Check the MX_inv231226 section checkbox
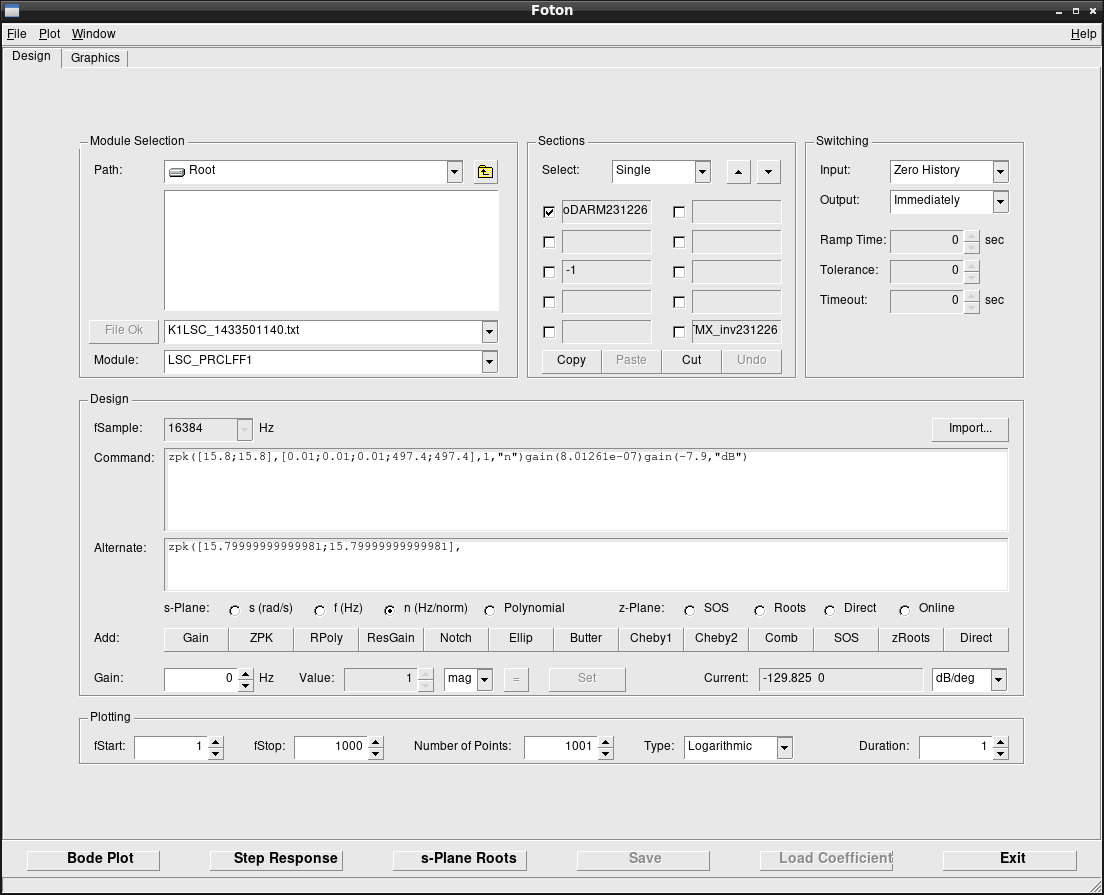This screenshot has width=1104, height=895. pos(679,332)
